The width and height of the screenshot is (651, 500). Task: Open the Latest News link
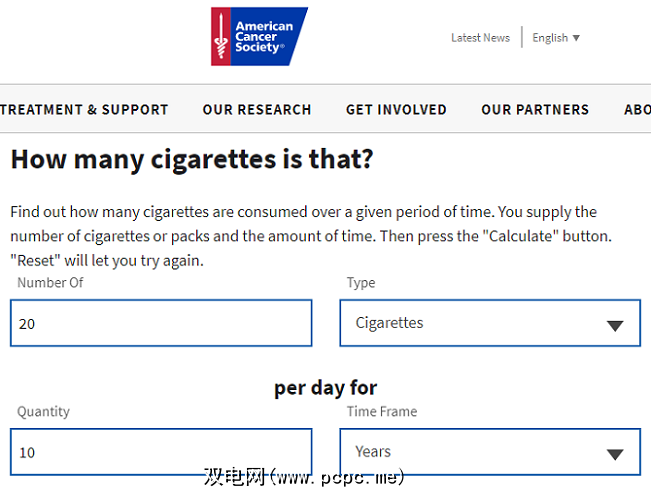[480, 38]
